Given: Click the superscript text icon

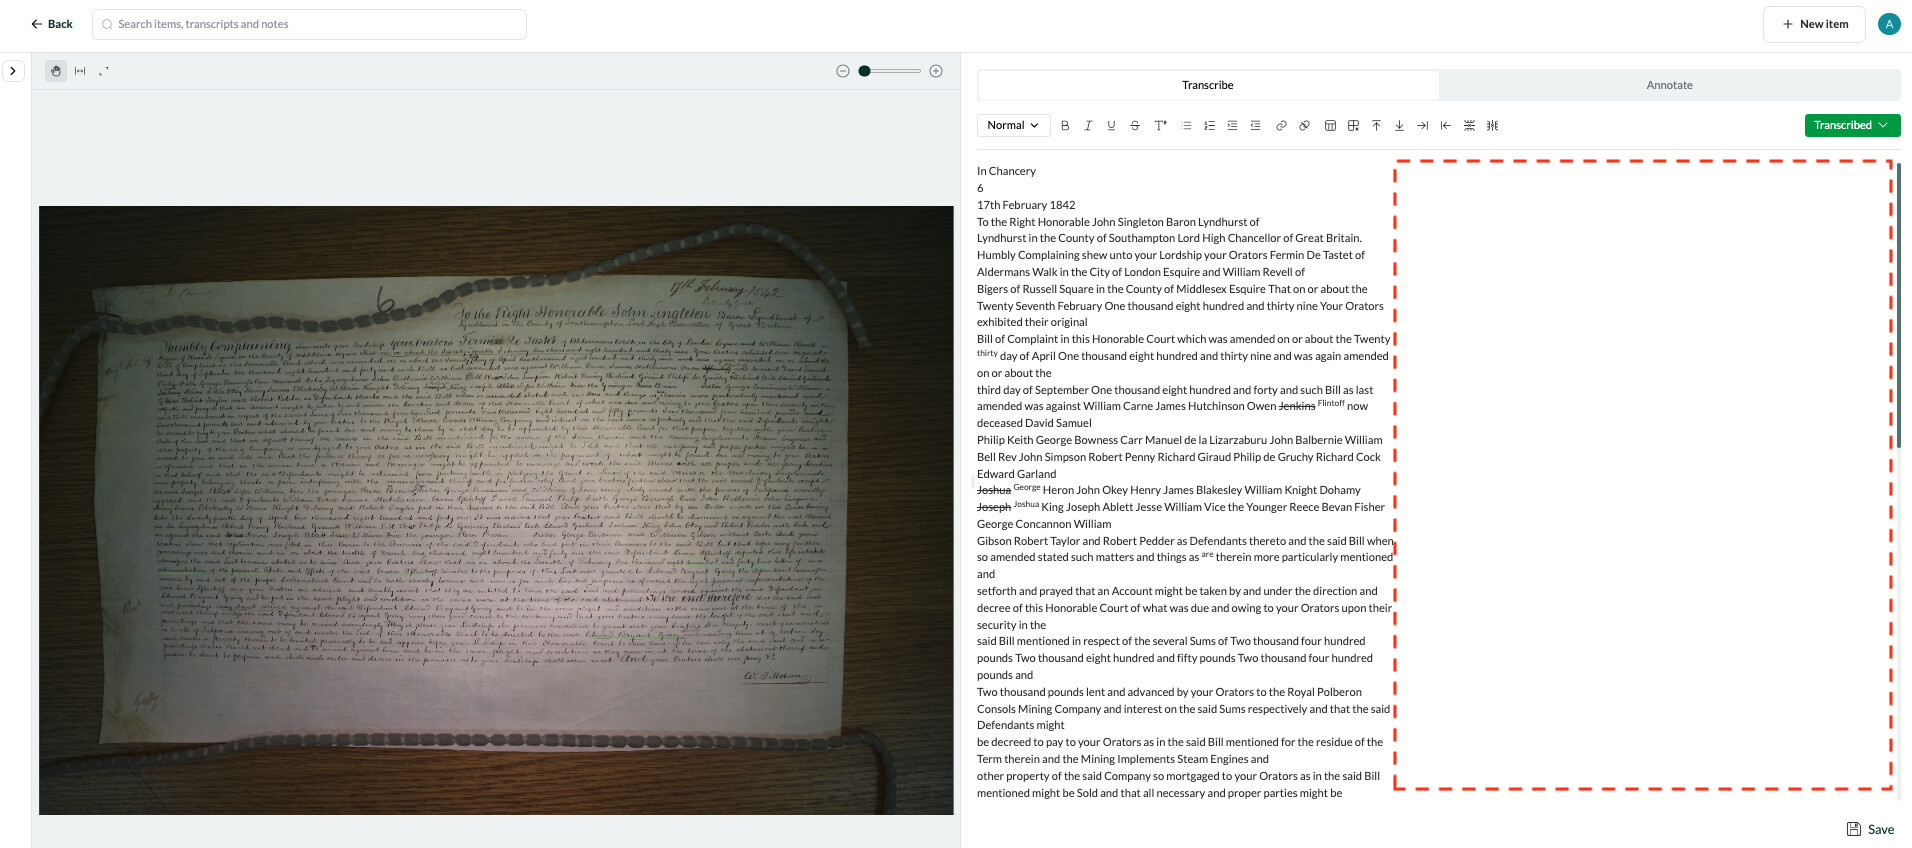Looking at the screenshot, I should click(x=1160, y=125).
